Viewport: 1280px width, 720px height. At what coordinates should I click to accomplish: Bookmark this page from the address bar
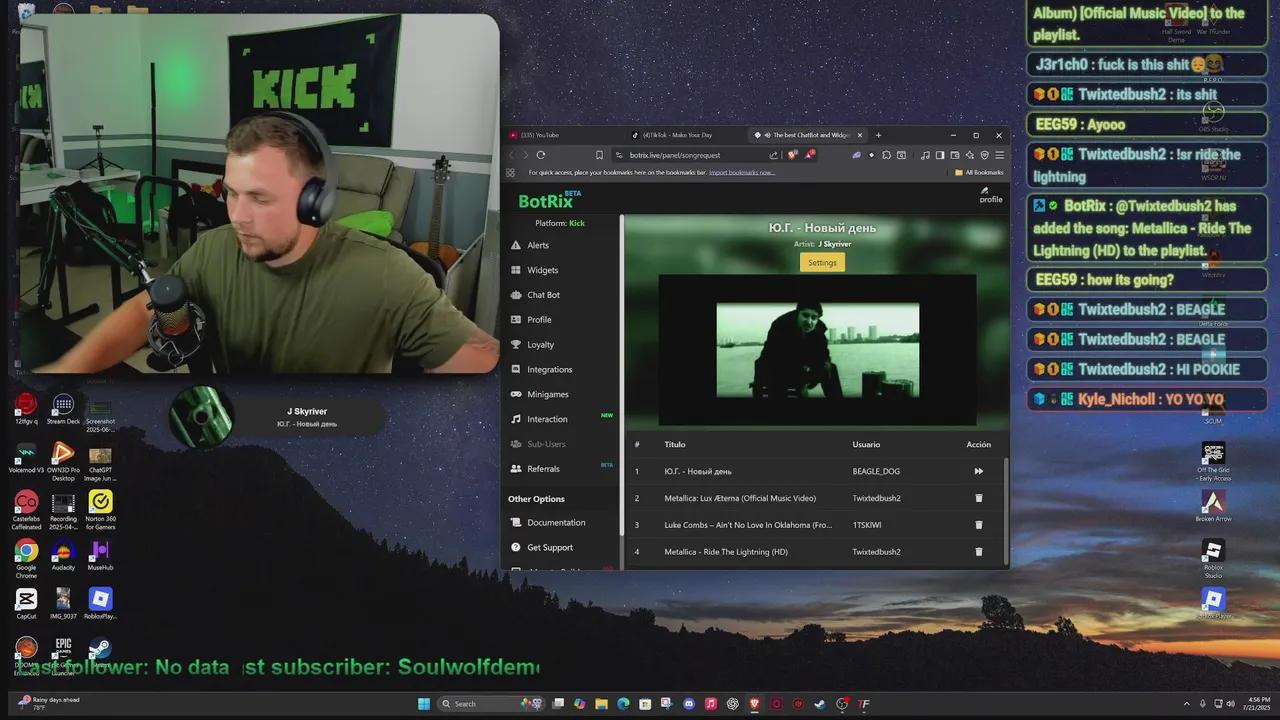[599, 155]
